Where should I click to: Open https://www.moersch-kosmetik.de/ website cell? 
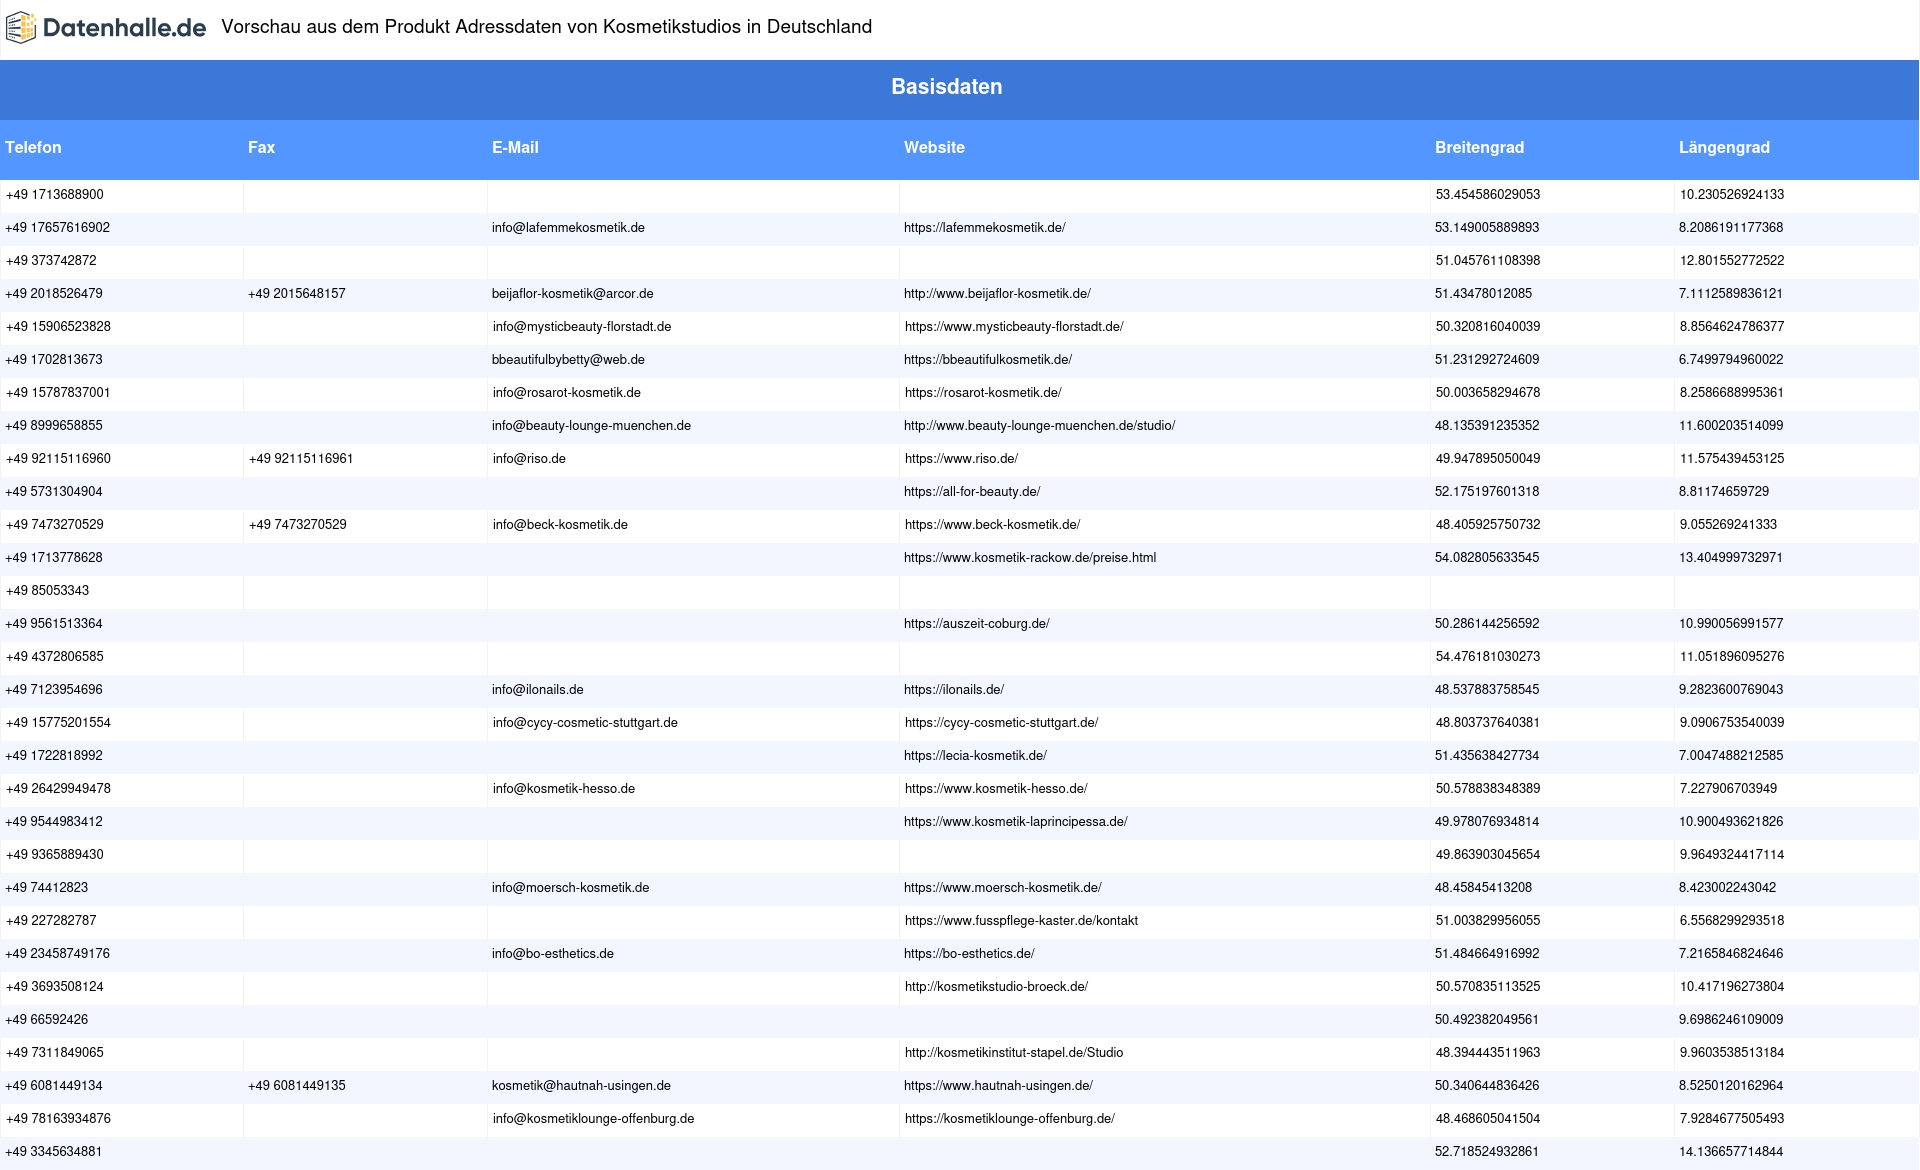point(1002,888)
